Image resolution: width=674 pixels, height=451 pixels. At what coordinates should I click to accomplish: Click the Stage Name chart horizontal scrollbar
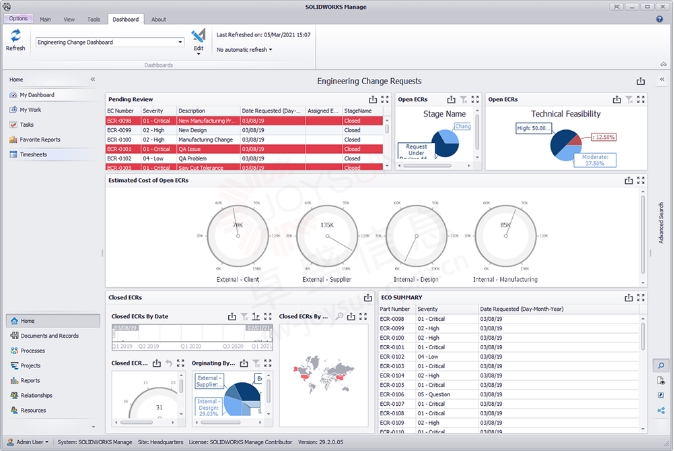(x=427, y=166)
